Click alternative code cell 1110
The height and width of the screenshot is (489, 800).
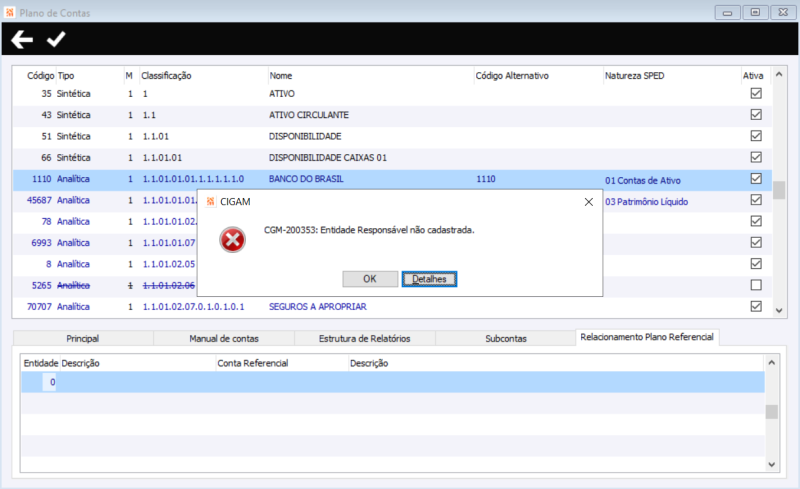point(486,179)
